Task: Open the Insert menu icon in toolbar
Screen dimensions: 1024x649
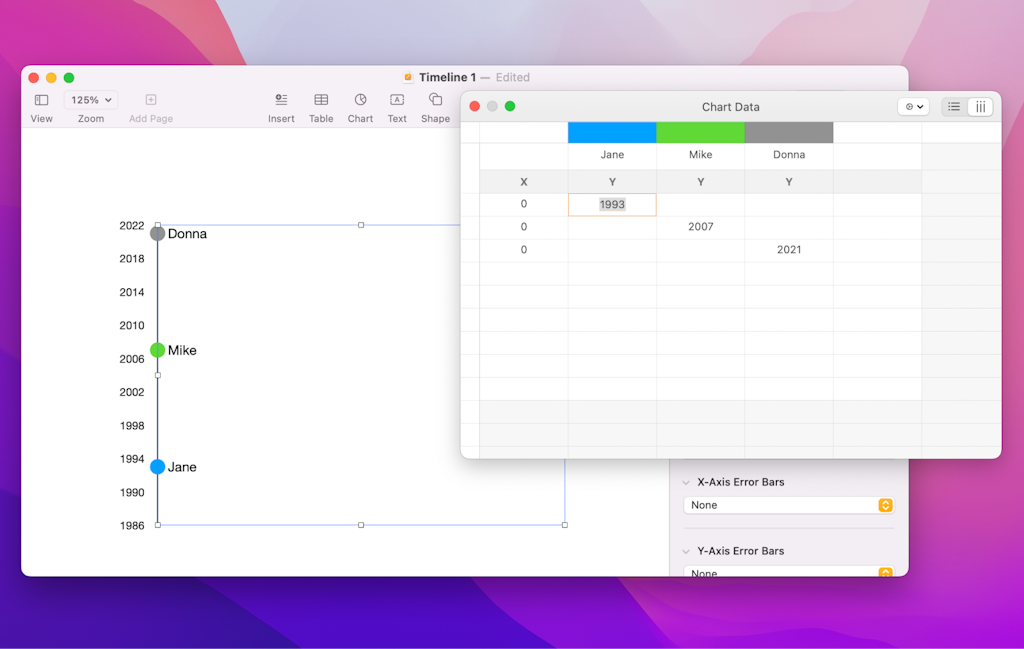Action: pos(281,101)
